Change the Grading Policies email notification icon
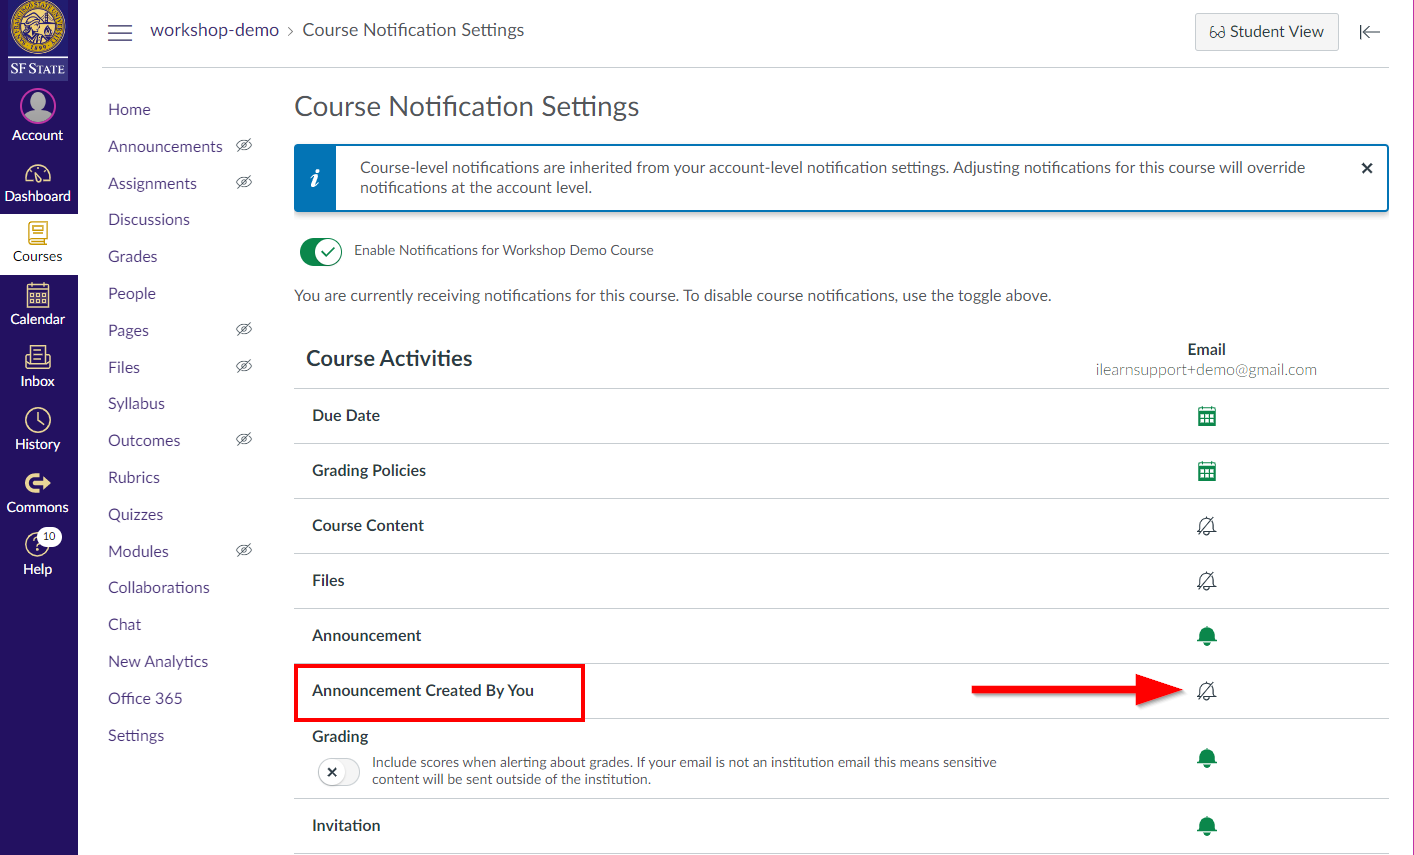 point(1207,471)
